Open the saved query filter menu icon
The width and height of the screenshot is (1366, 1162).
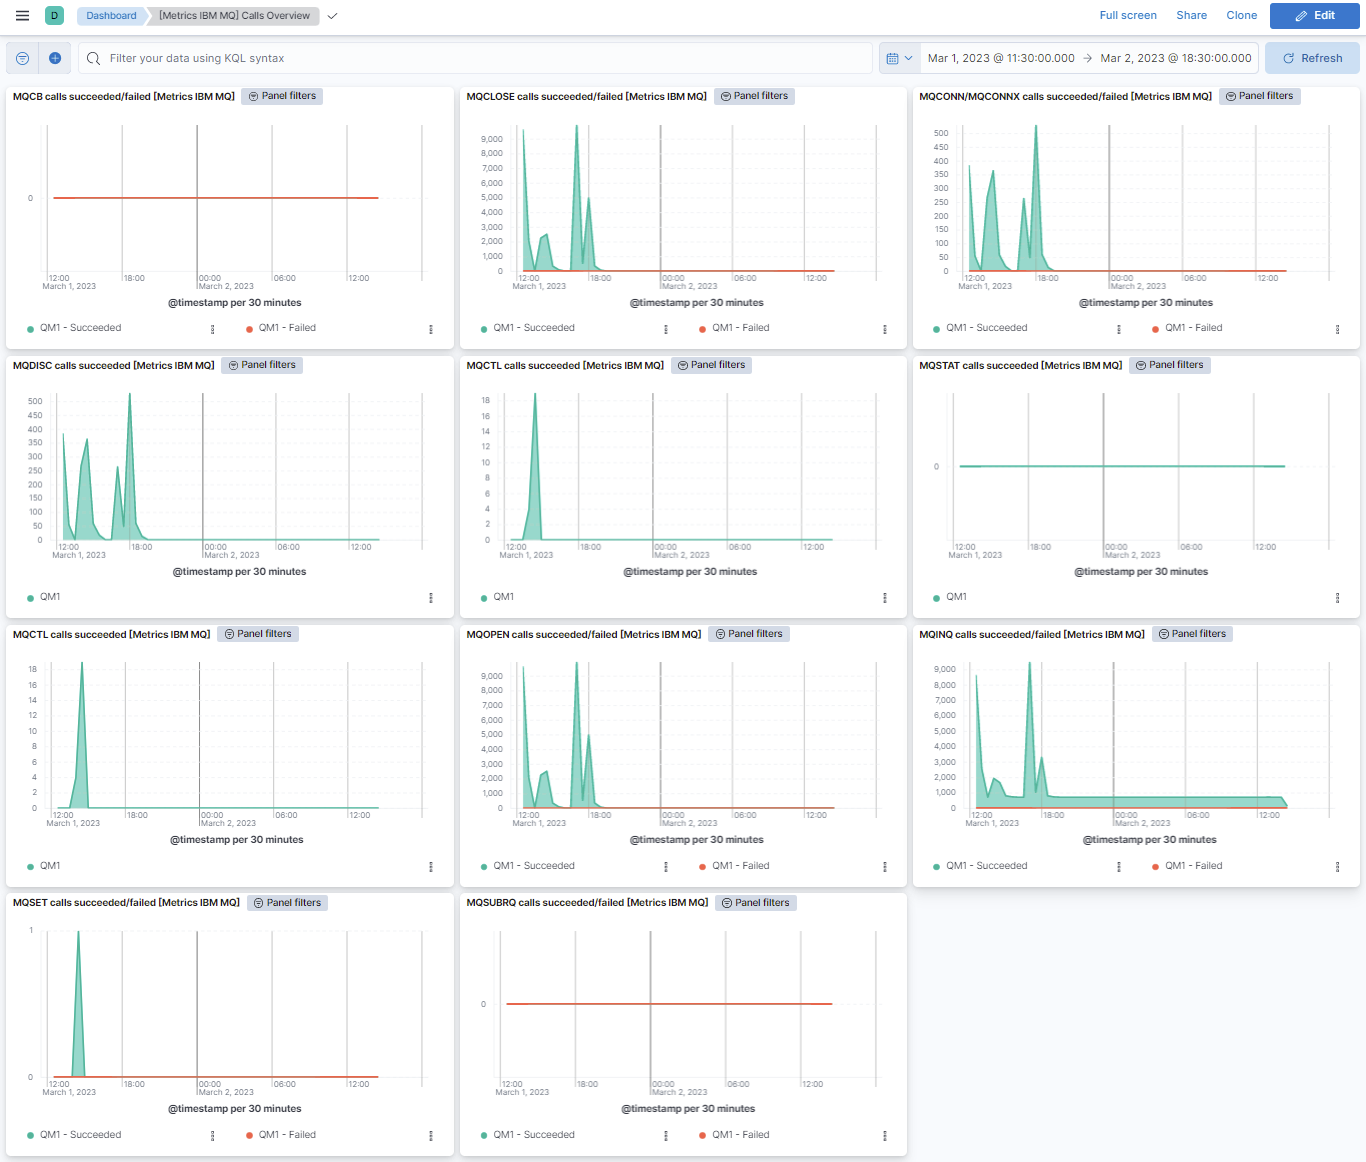point(22,59)
